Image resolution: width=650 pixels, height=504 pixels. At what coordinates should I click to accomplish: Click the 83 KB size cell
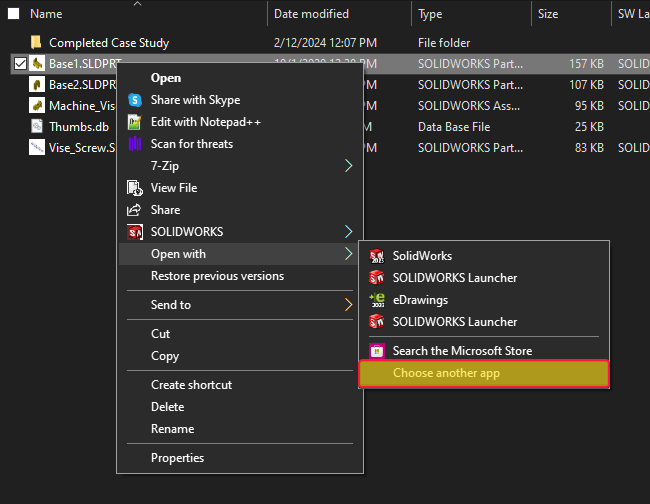point(589,148)
